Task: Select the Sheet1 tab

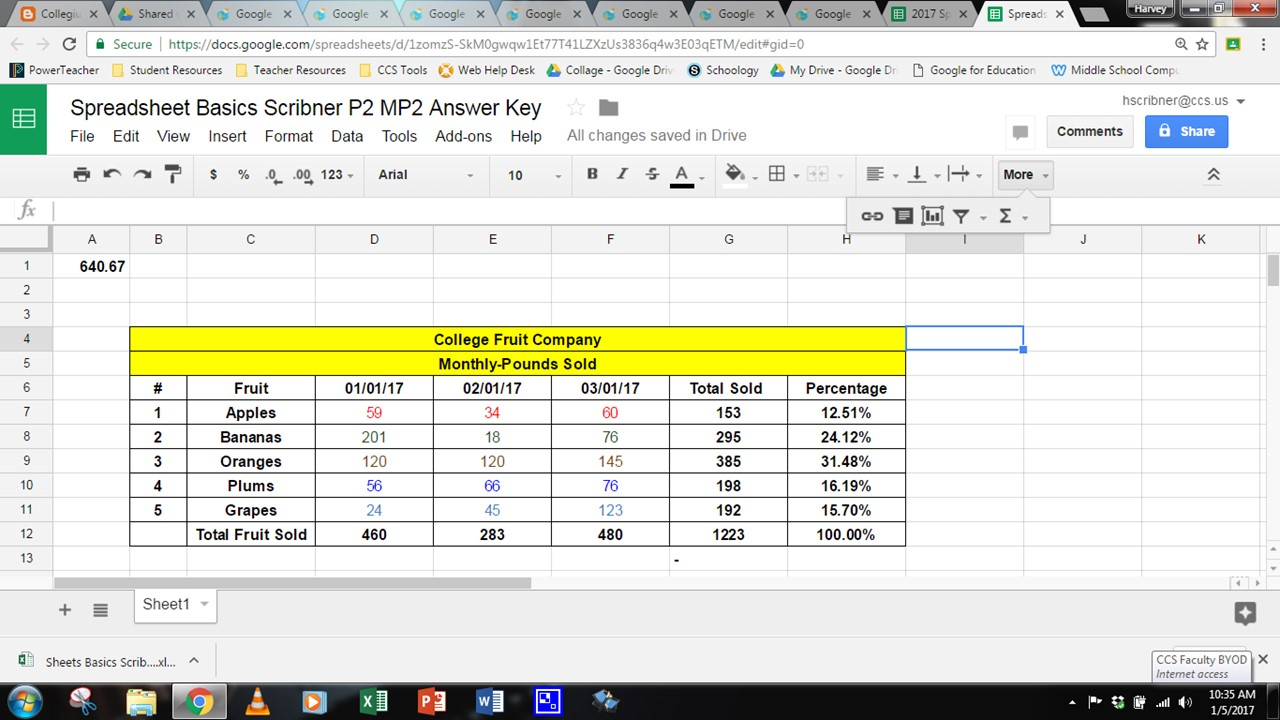Action: click(x=175, y=605)
